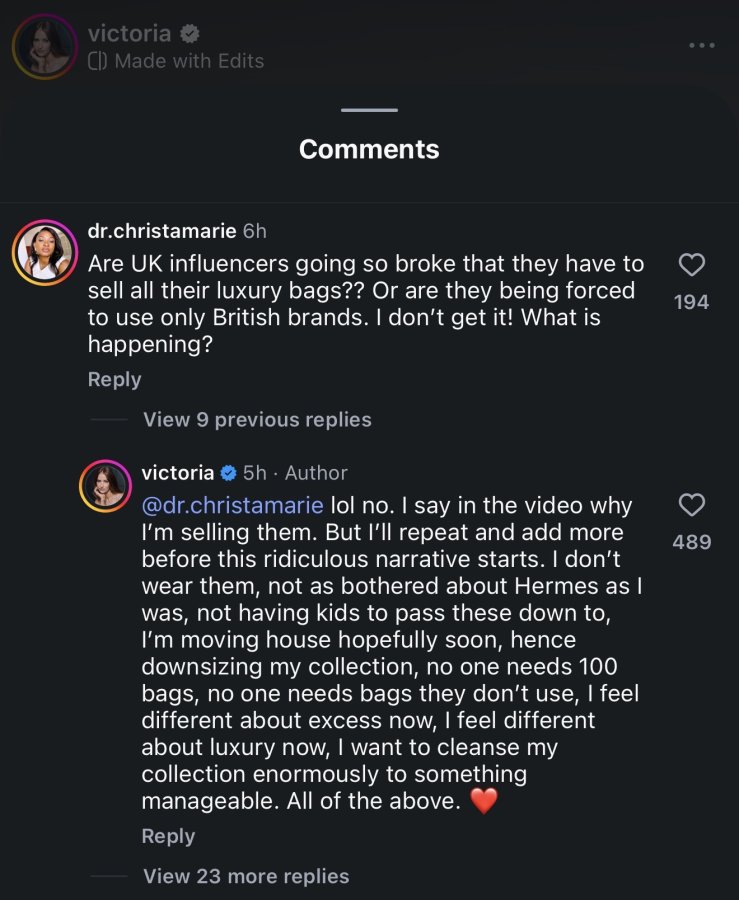Reply to victoria's author comment
Image resolution: width=739 pixels, height=900 pixels.
pyautogui.click(x=168, y=836)
